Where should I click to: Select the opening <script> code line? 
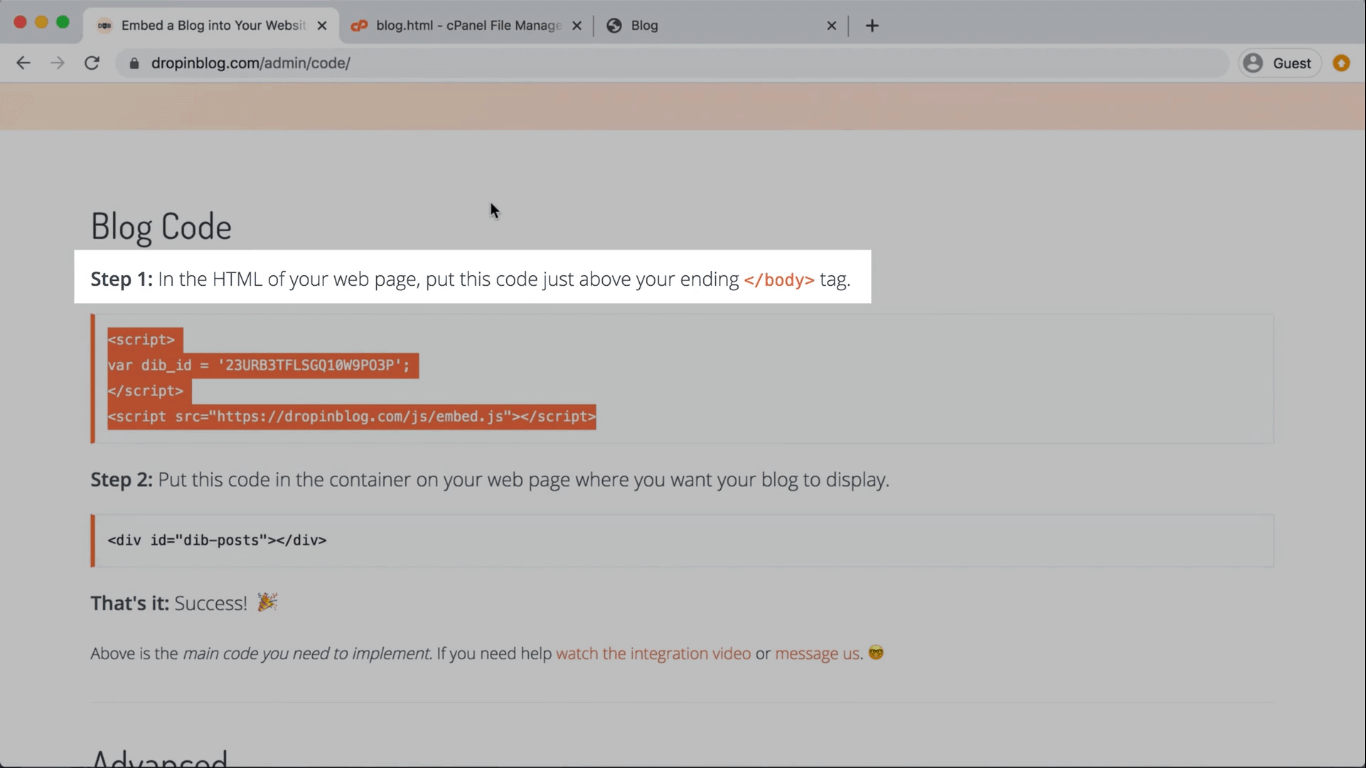pos(141,340)
